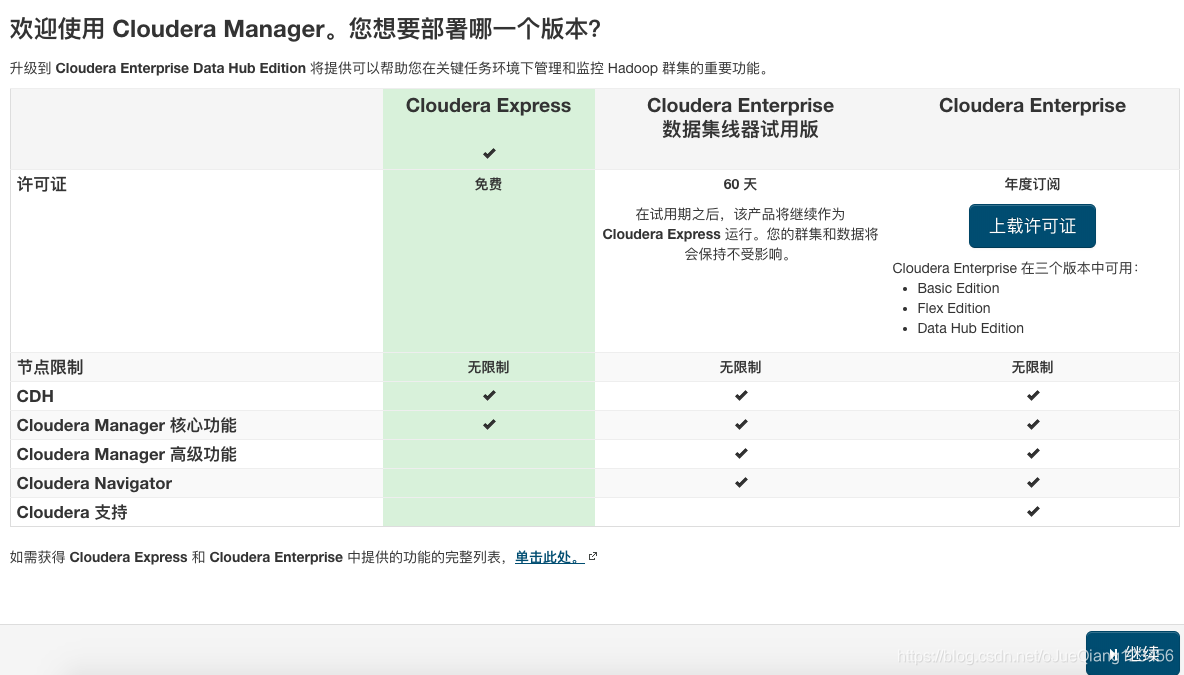The height and width of the screenshot is (675, 1184).
Task: Click the Flex Edition list item
Action: coord(954,308)
